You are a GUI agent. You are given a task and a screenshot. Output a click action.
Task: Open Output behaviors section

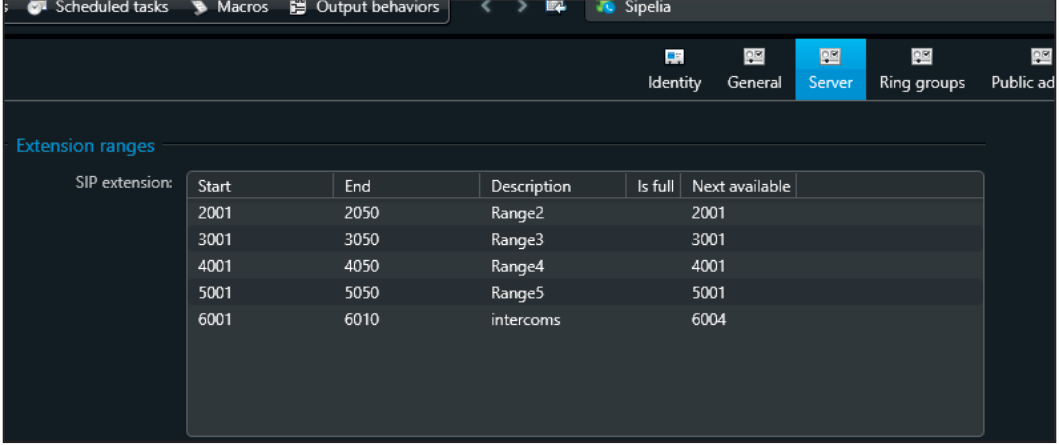365,8
